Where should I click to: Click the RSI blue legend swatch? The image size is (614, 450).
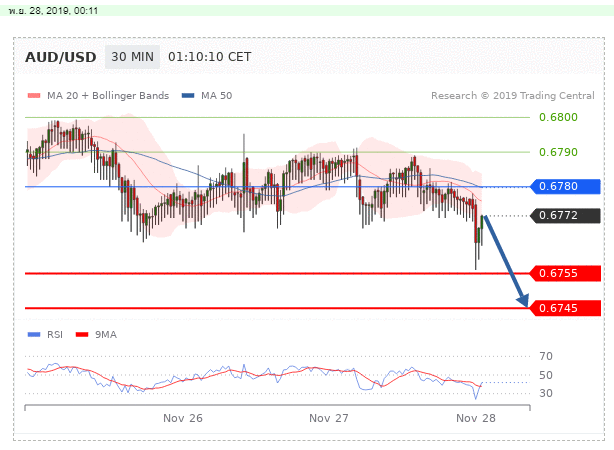[34, 334]
